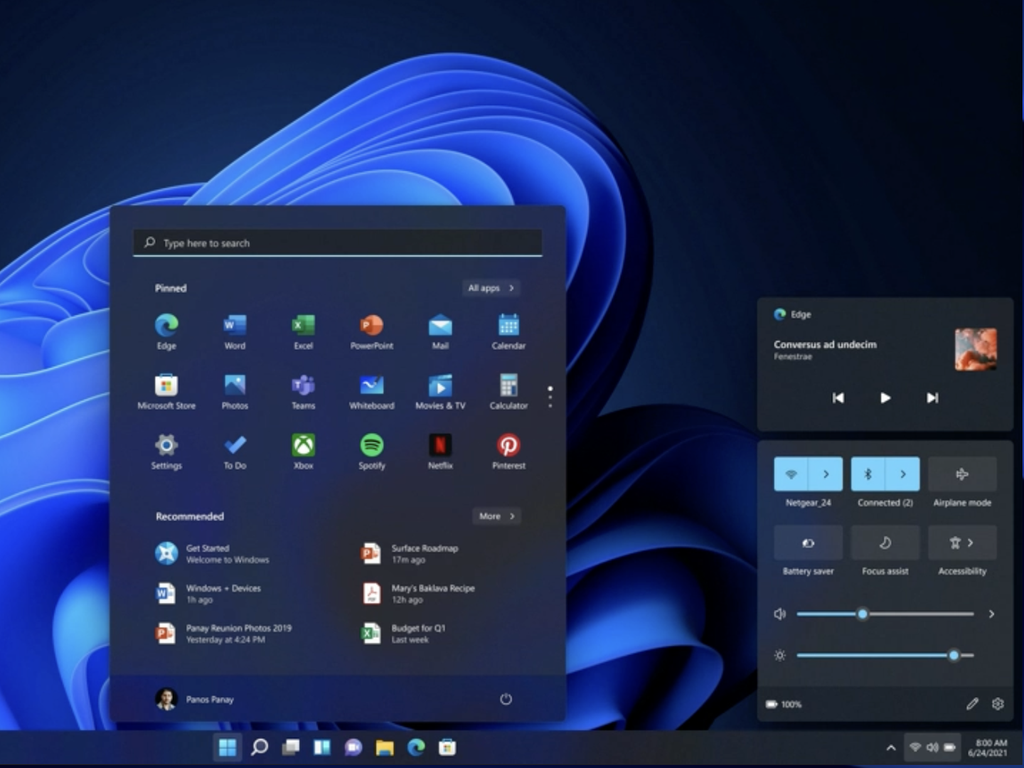Open the Excel pinned app
Screen dimensions: 1024x768
(x=304, y=332)
